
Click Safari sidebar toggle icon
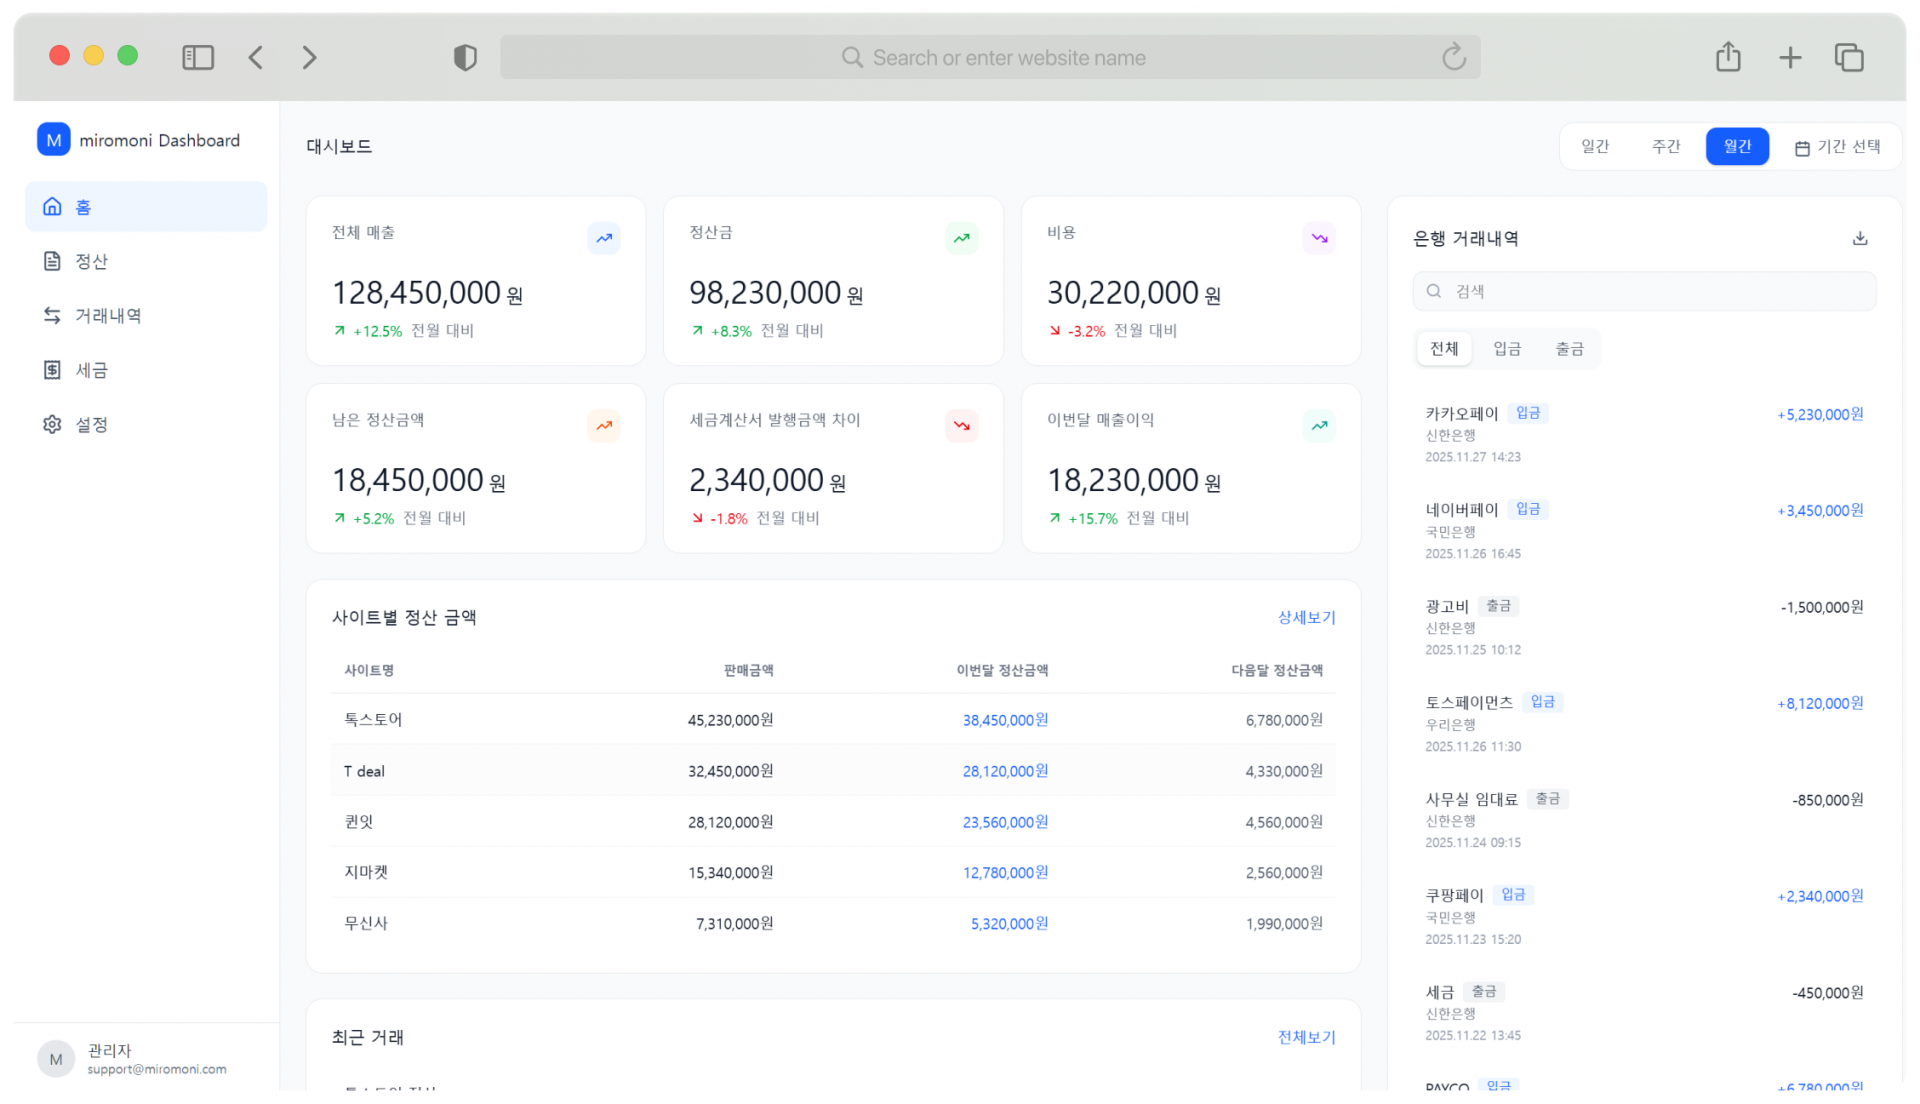click(x=198, y=58)
